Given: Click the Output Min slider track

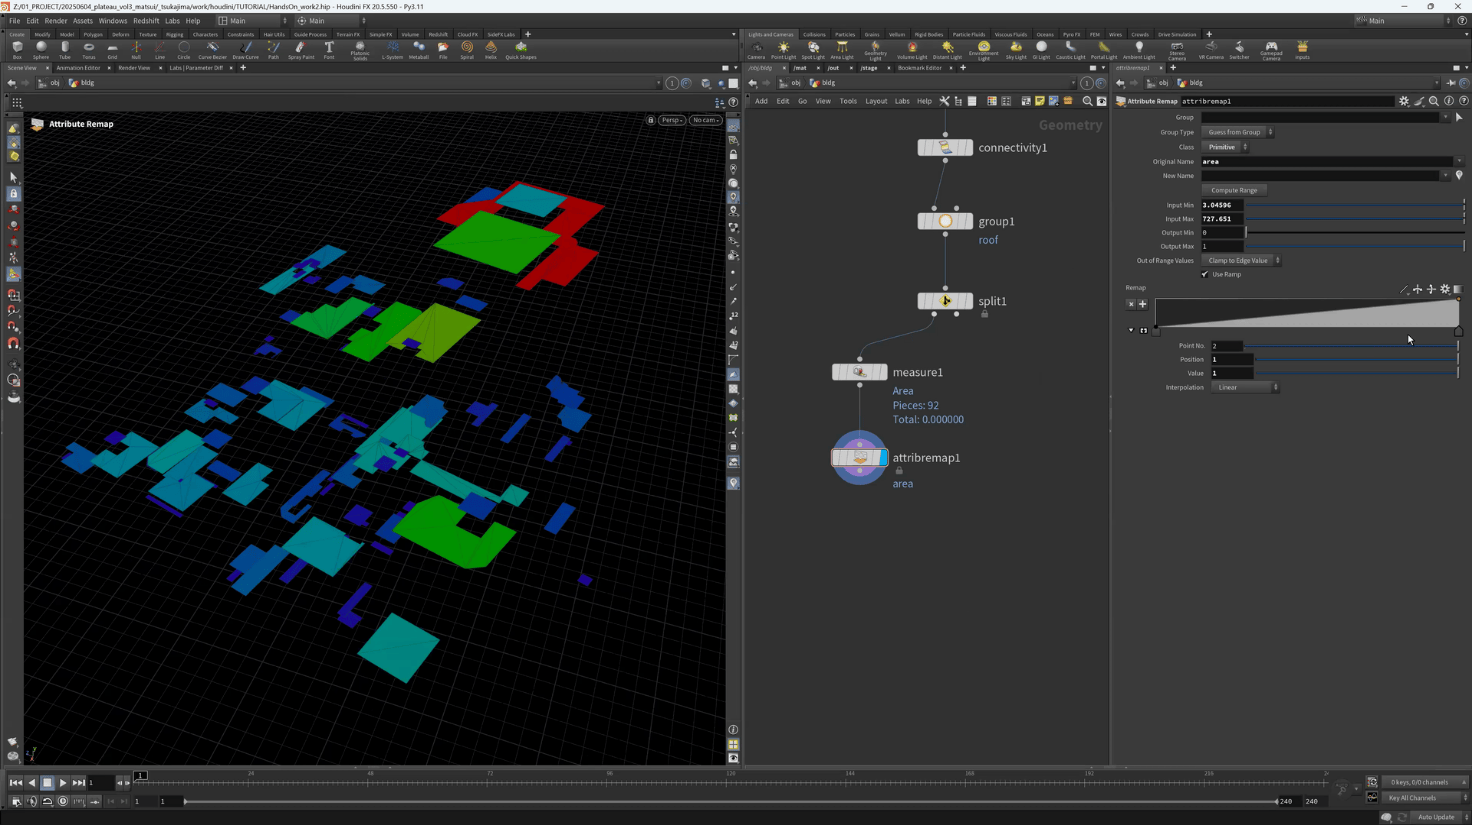Looking at the screenshot, I should point(1354,233).
